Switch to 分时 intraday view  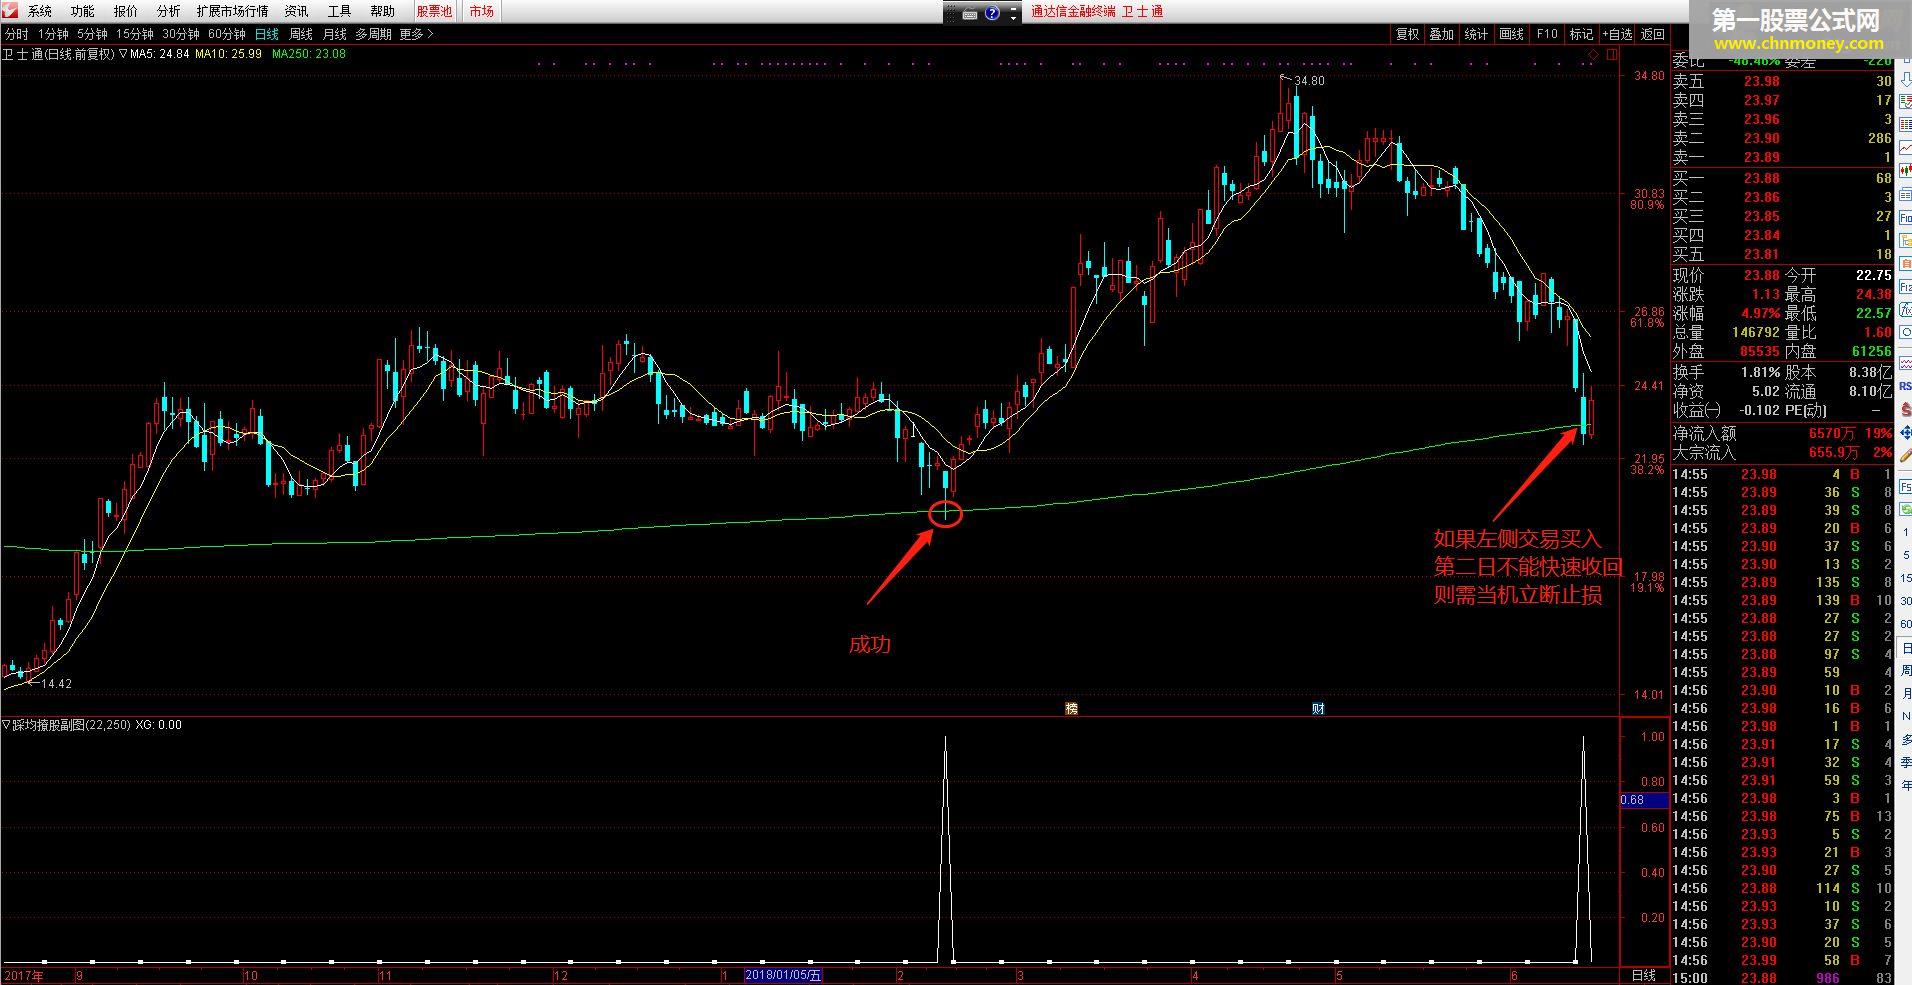(17, 34)
